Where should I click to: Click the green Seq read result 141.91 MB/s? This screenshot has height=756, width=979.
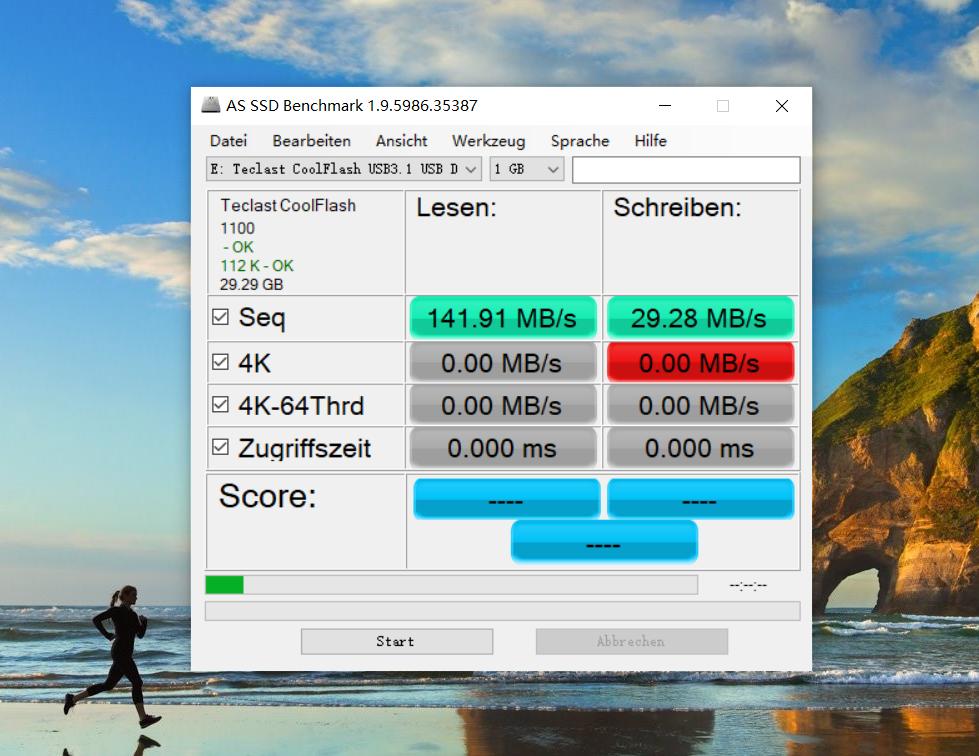pyautogui.click(x=502, y=318)
